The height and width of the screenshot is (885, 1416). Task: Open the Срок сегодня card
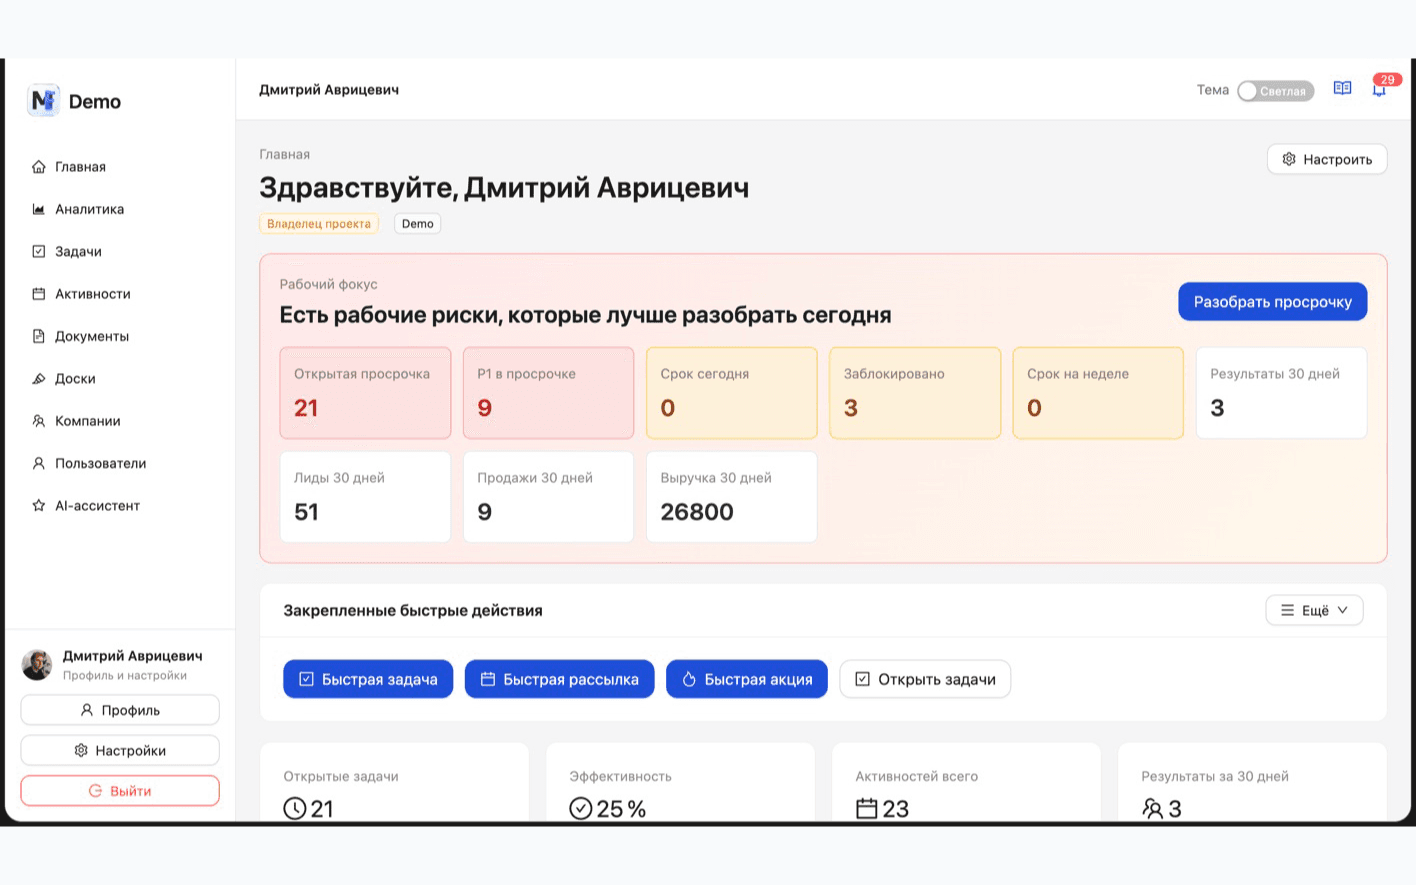[732, 393]
